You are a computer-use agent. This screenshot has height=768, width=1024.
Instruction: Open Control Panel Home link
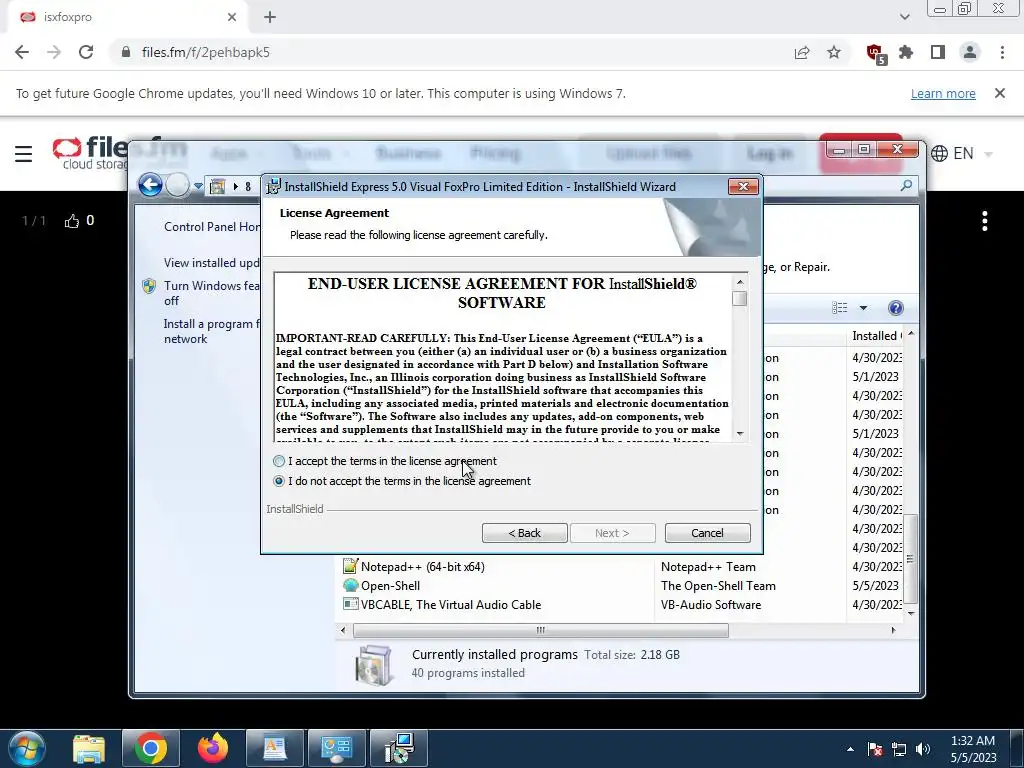(x=212, y=227)
